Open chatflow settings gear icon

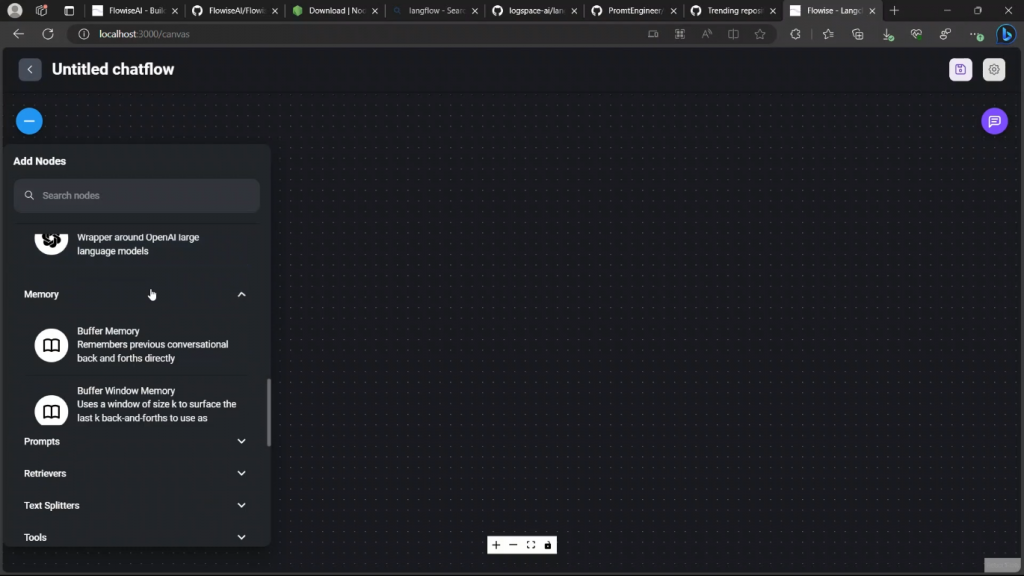(x=993, y=69)
